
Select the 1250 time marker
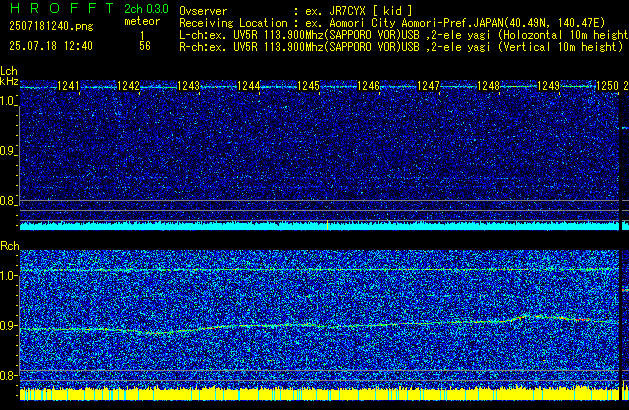[x=607, y=86]
